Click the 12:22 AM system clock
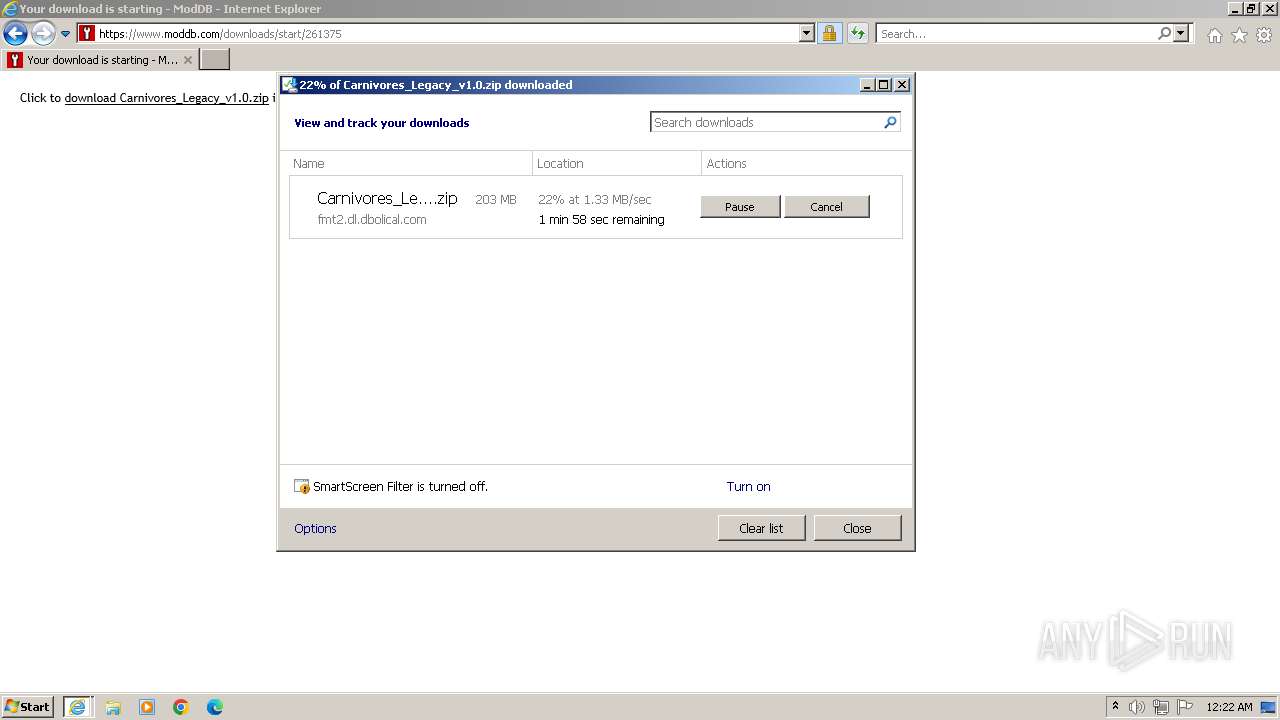This screenshot has height=720, width=1280. pos(1229,707)
